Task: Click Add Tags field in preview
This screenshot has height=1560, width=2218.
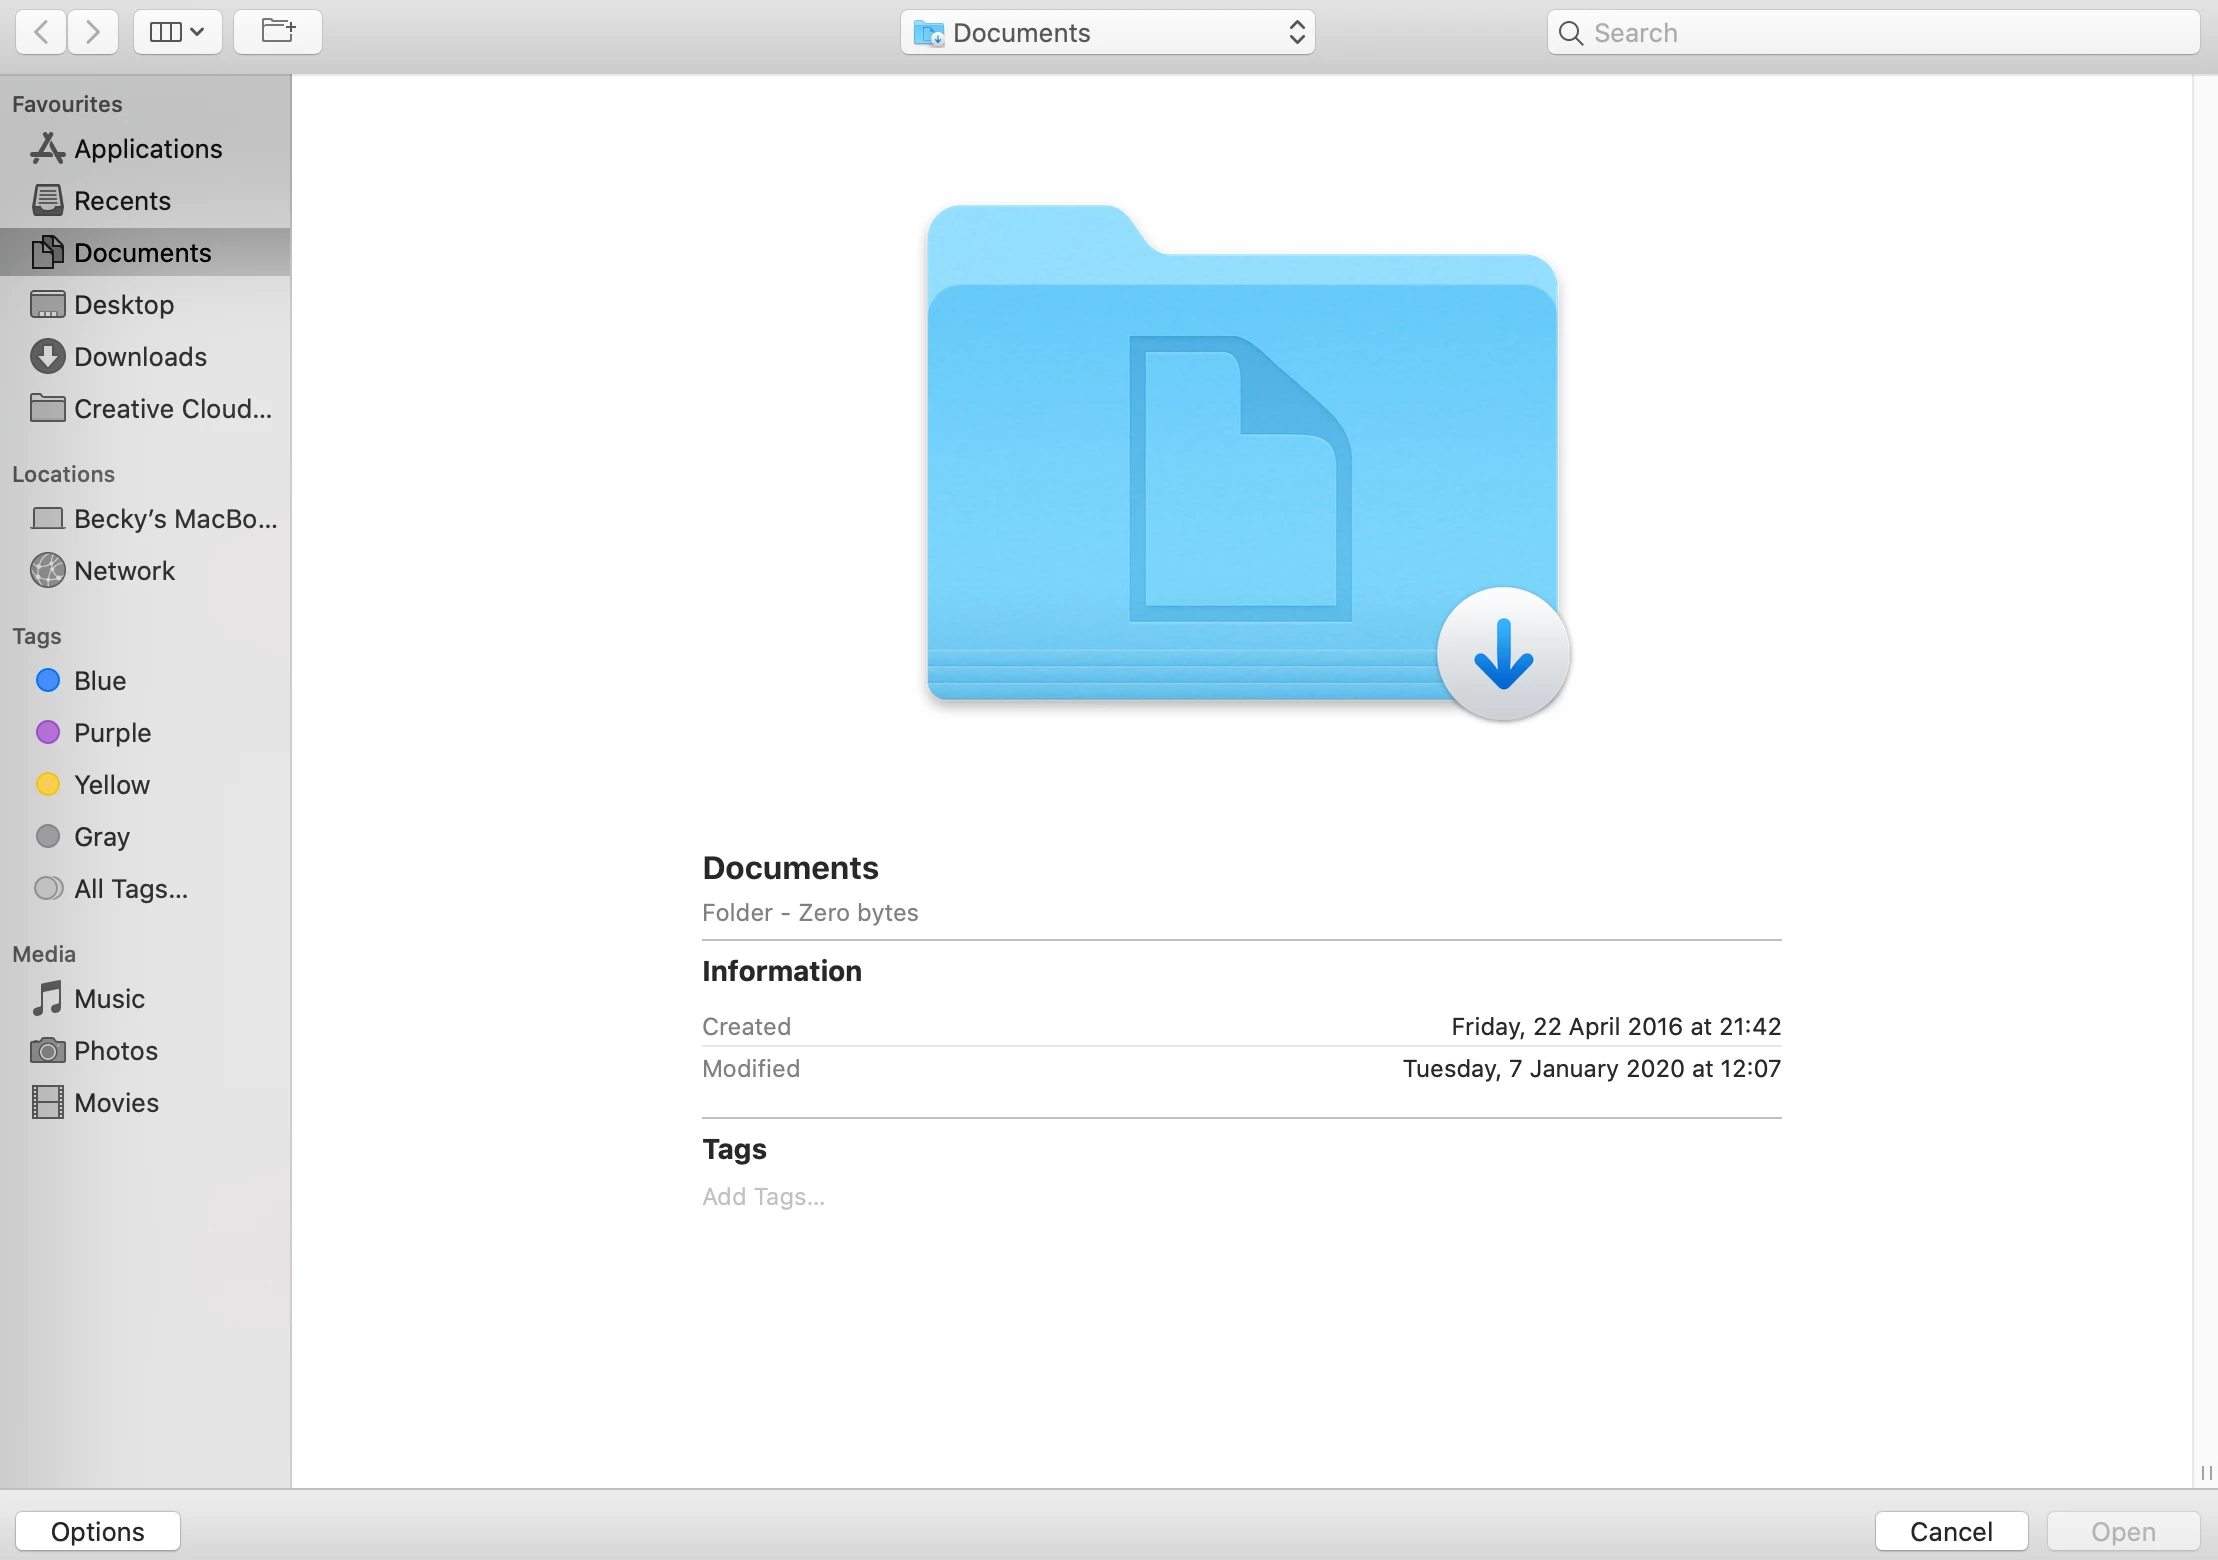Action: (763, 1197)
